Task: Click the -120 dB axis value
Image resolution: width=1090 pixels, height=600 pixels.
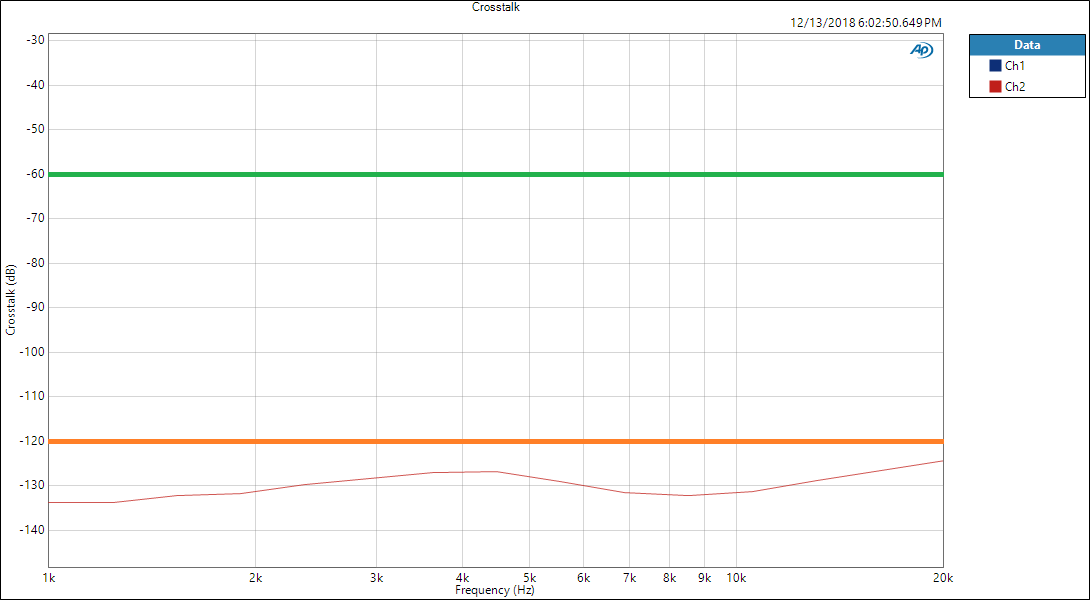Action: 33,441
